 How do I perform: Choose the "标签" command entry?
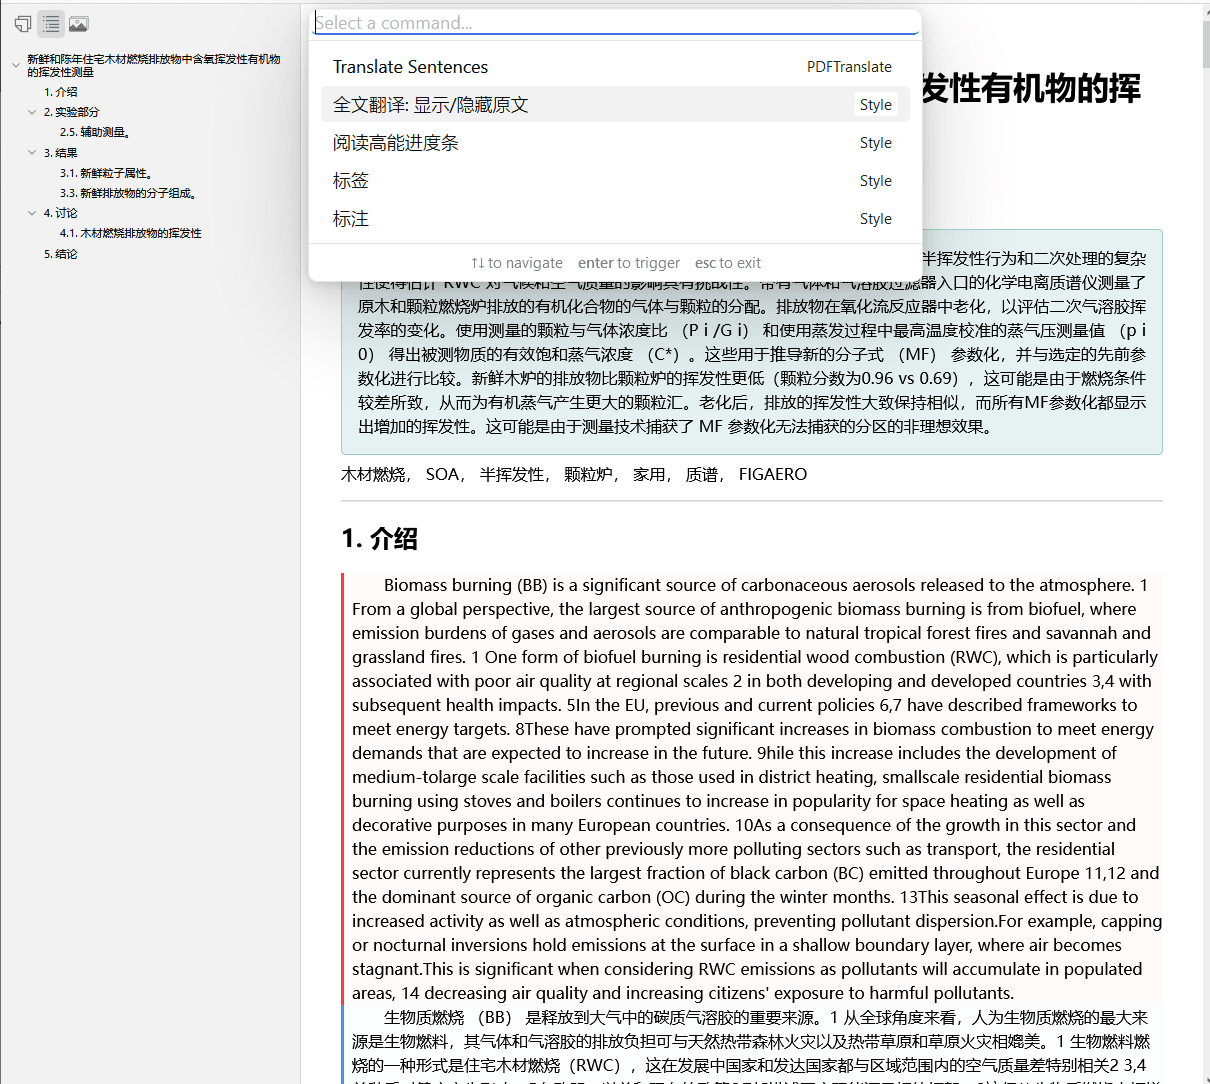[351, 181]
